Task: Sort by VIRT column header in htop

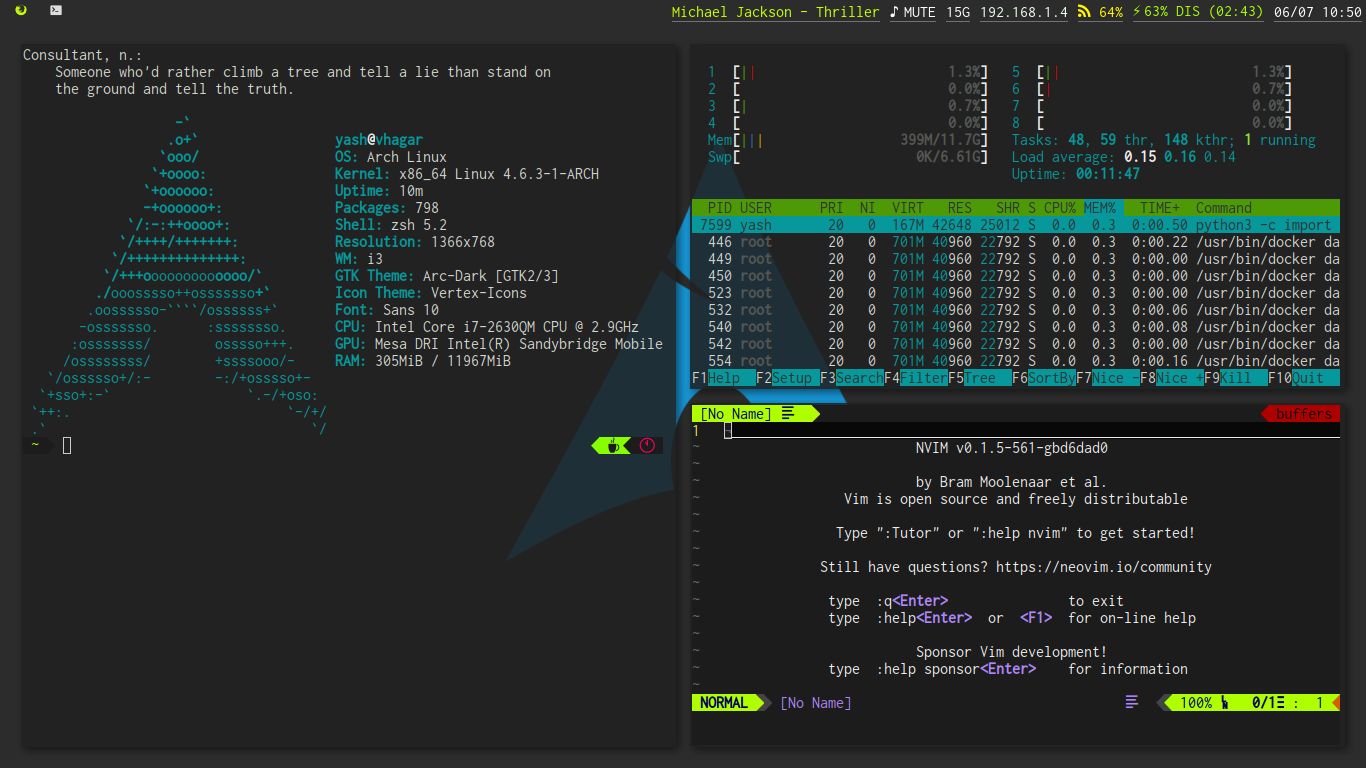Action: click(908, 208)
